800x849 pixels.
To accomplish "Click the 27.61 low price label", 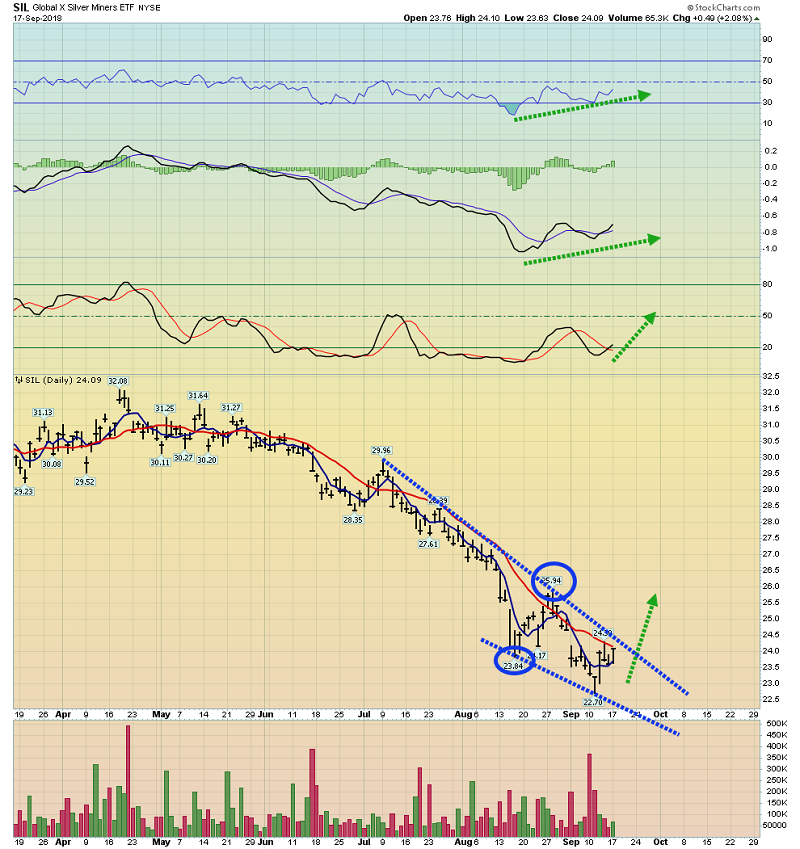I will (x=428, y=544).
